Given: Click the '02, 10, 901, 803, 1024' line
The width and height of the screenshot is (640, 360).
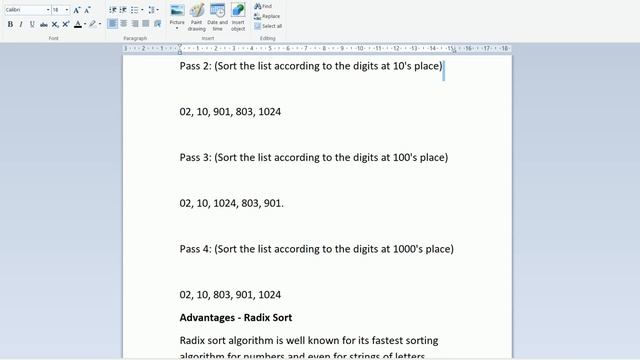Looking at the screenshot, I should (x=230, y=112).
